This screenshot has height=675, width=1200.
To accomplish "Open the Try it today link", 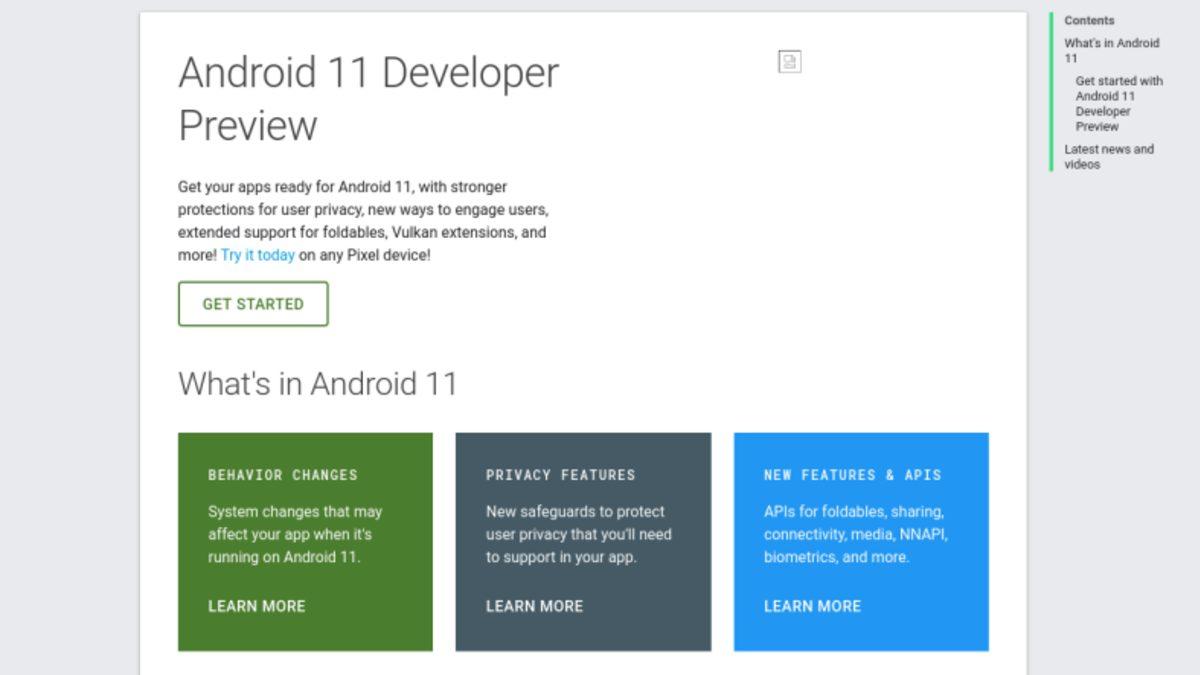I will [258, 255].
